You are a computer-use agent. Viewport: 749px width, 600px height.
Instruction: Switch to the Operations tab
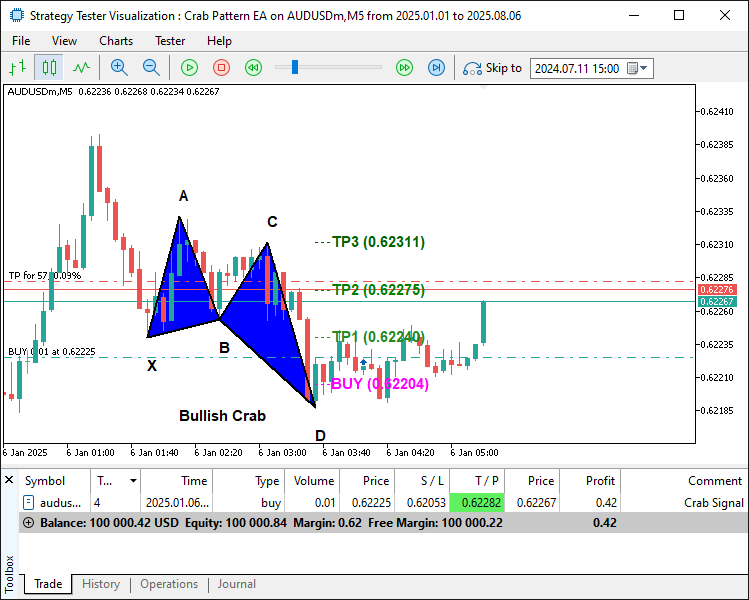tap(169, 584)
